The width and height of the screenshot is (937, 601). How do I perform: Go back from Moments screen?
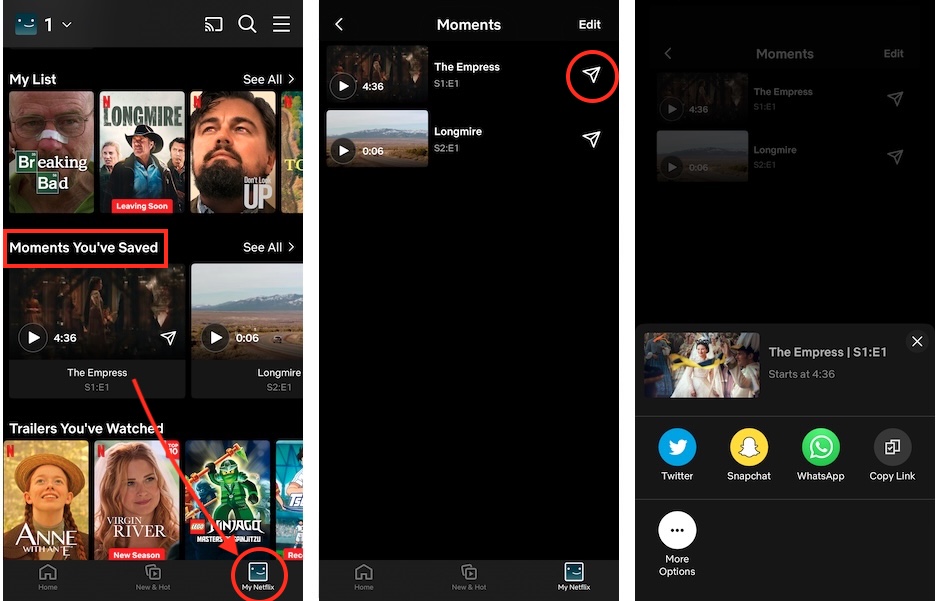339,24
